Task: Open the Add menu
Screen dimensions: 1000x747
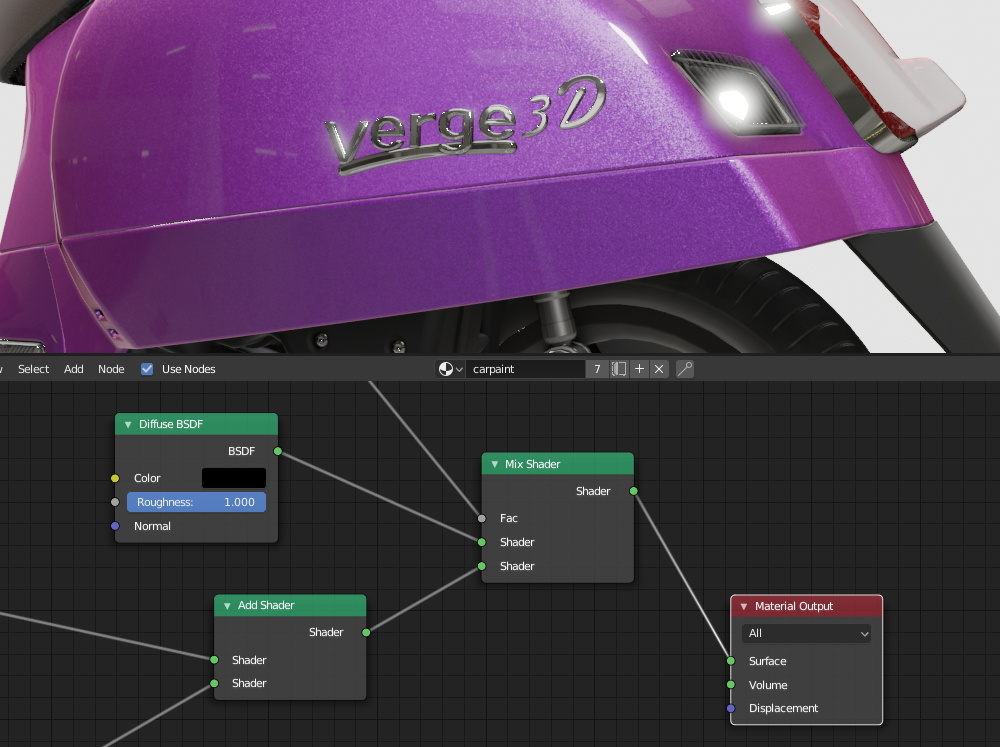Action: tap(74, 369)
